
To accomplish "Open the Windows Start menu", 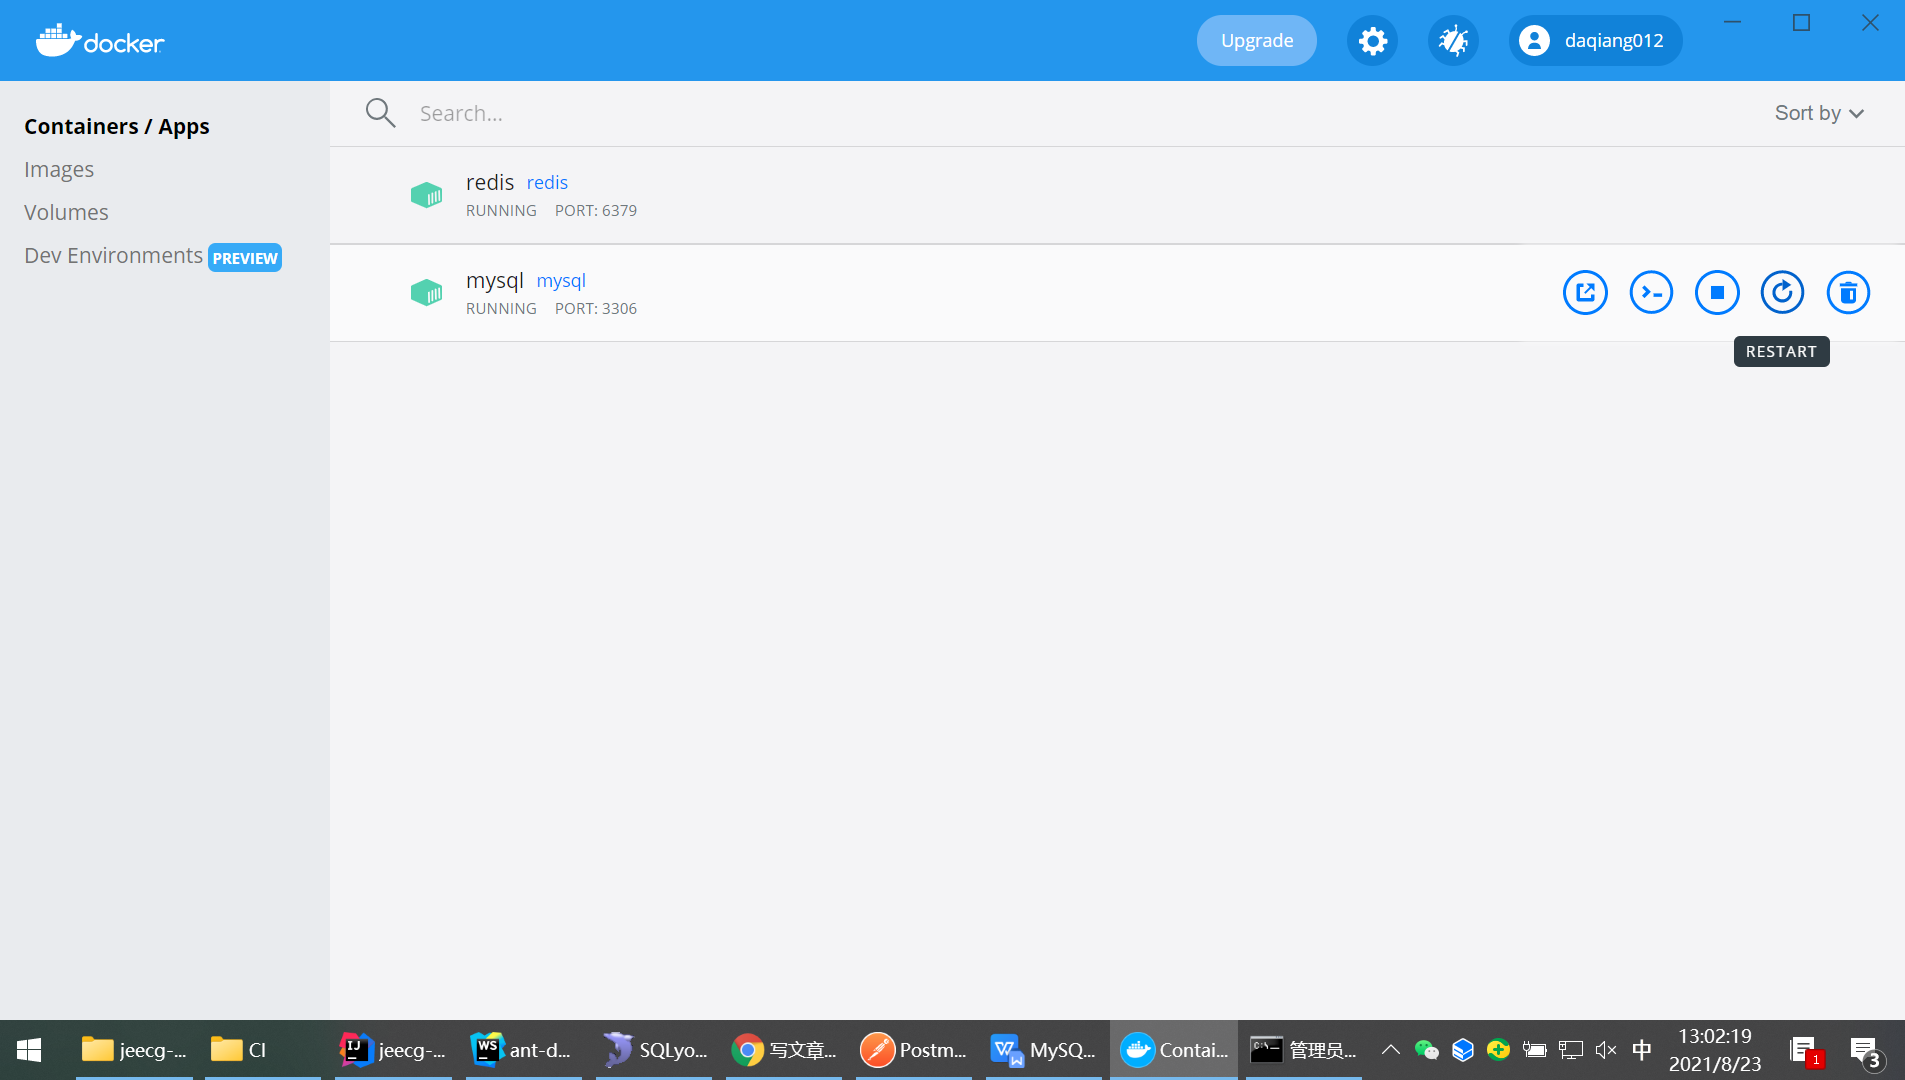I will (29, 1050).
